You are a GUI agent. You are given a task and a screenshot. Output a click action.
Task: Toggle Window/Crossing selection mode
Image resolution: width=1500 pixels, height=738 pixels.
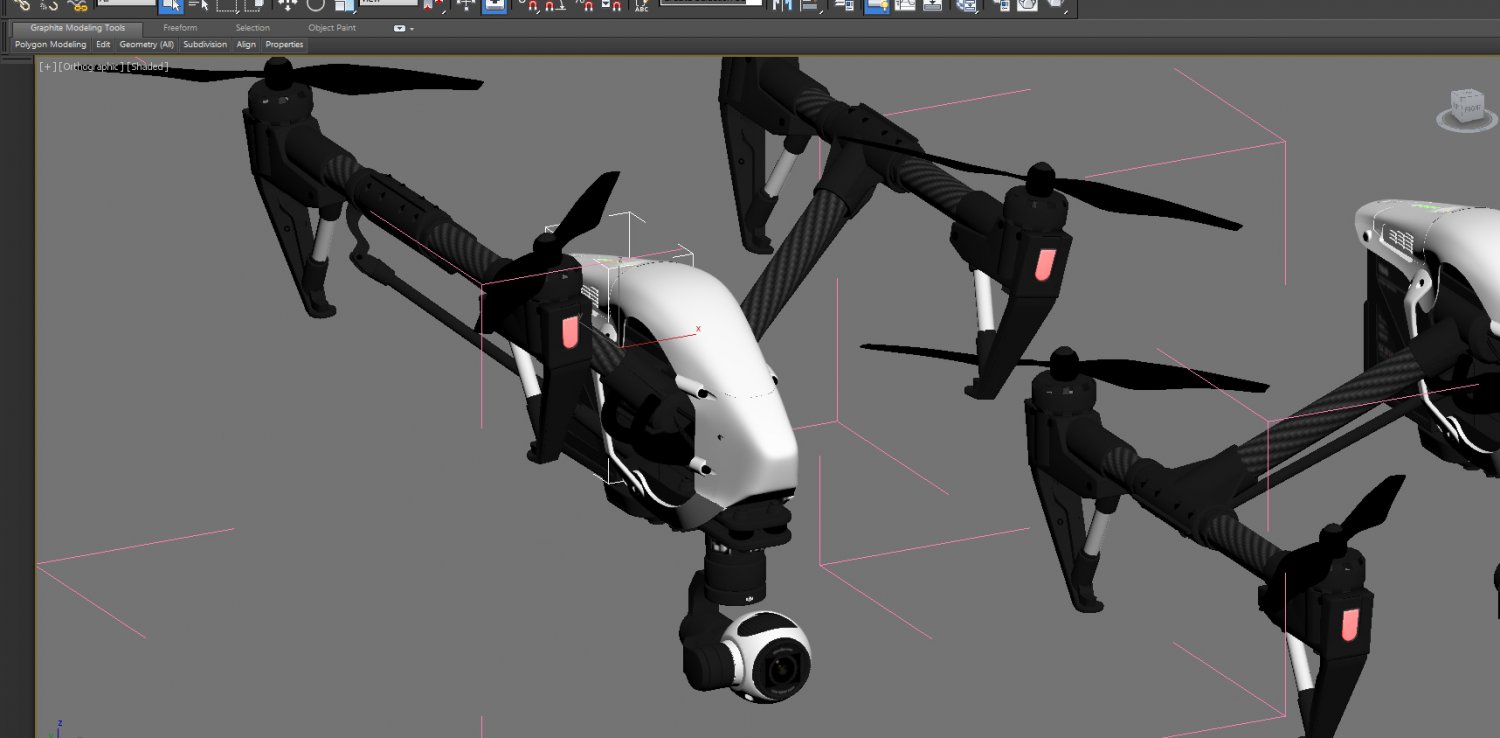254,6
